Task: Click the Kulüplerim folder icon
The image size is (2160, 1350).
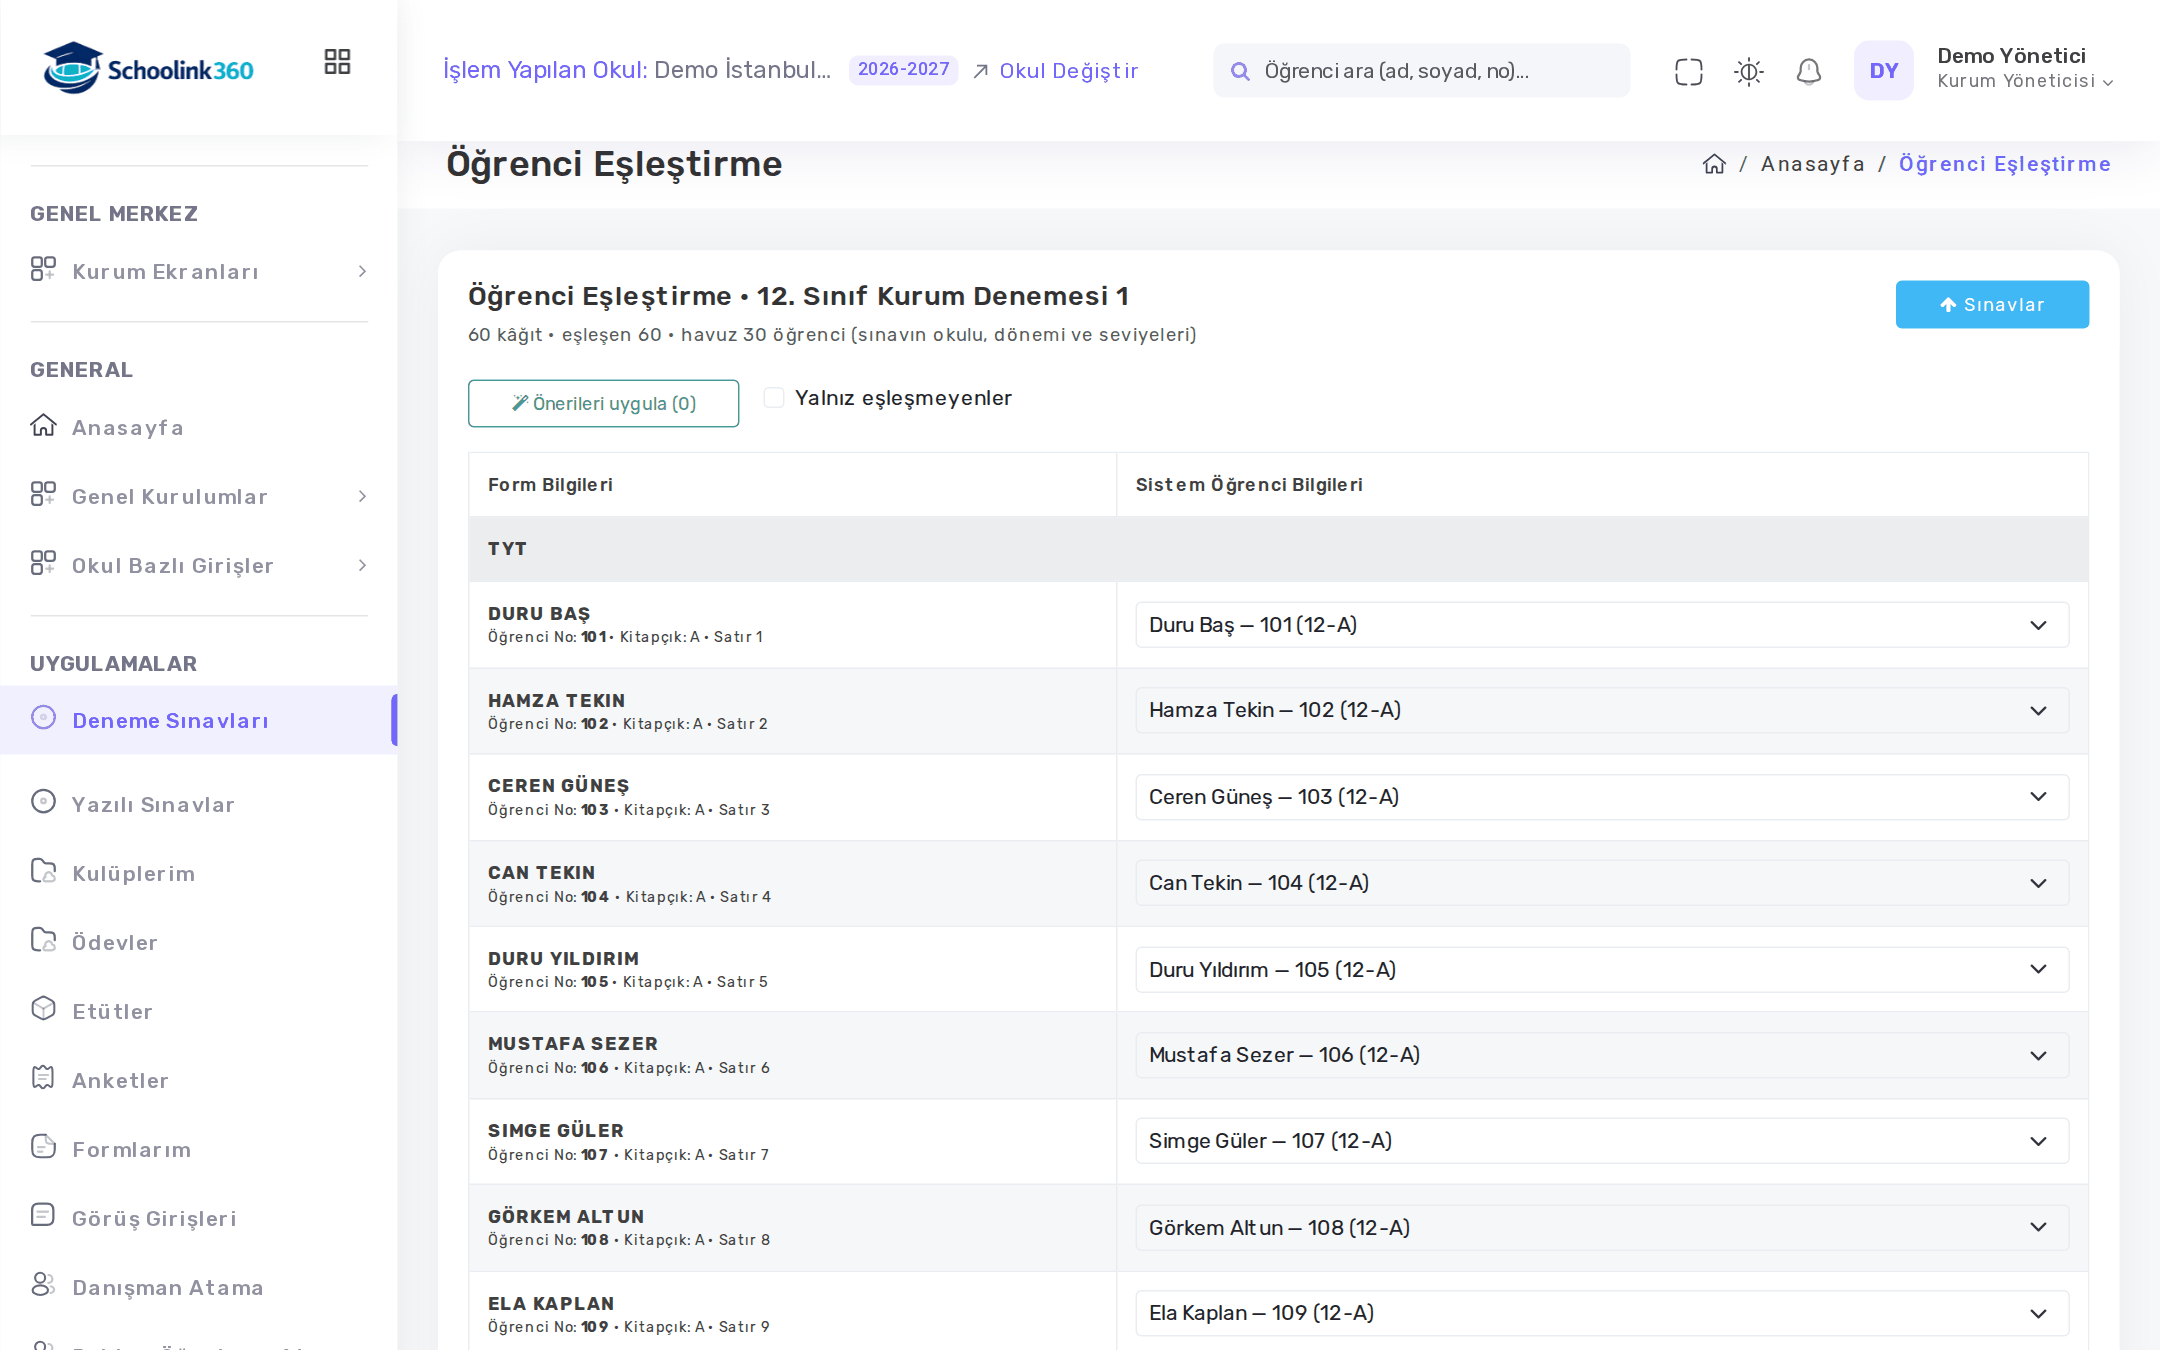Action: point(43,871)
